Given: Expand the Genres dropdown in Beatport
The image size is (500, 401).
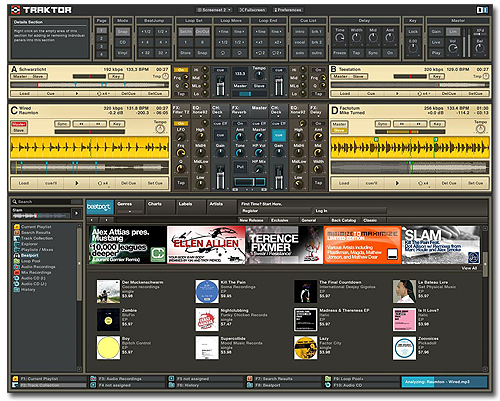Looking at the screenshot, I should click(x=130, y=211).
